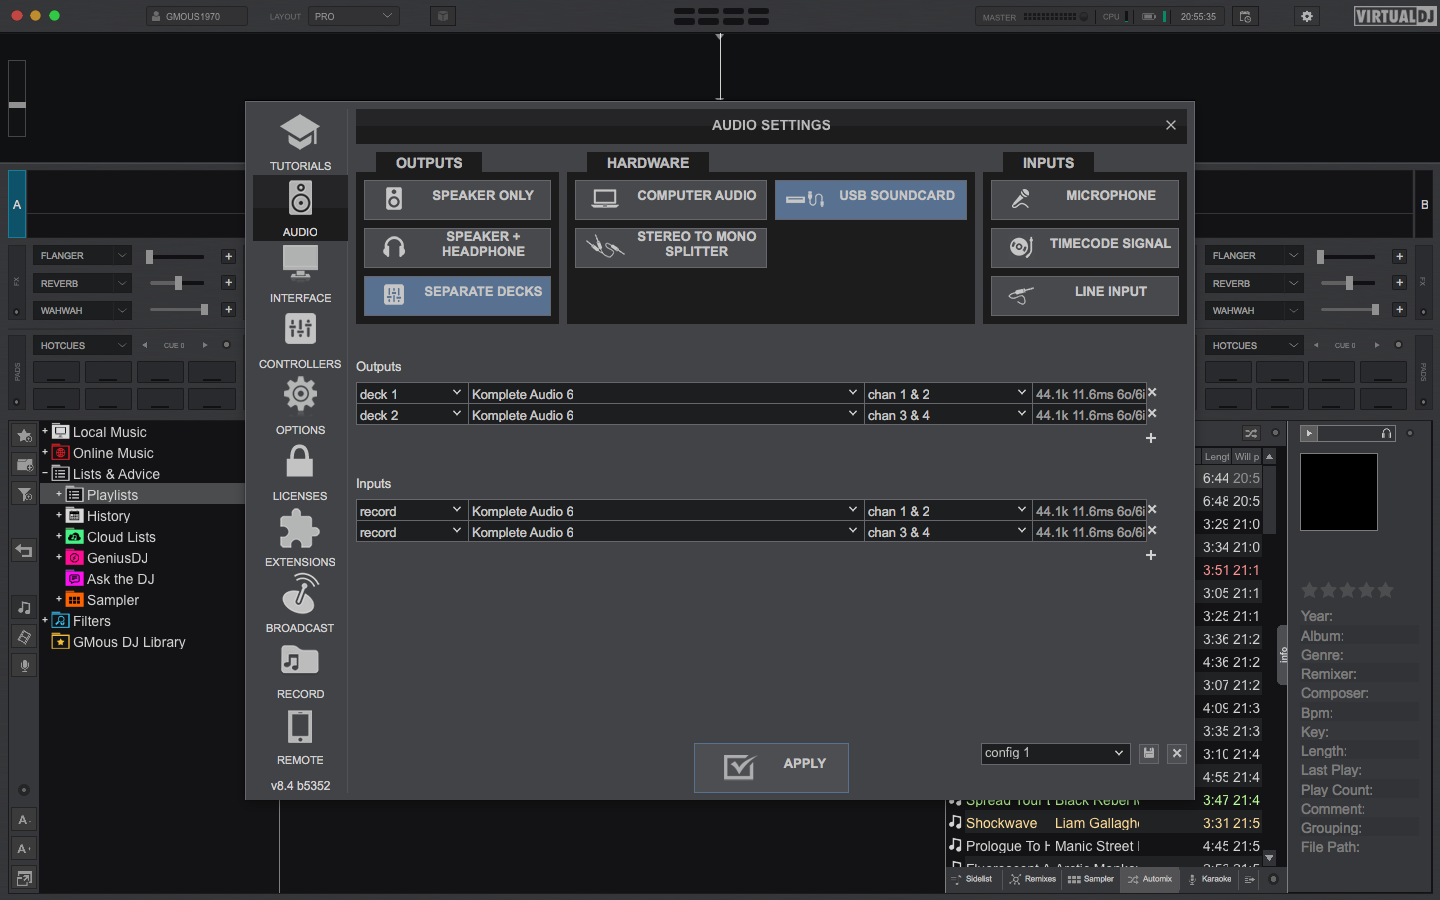Viewport: 1440px width, 900px height.
Task: Open the Controllers settings icon
Action: click(x=300, y=330)
